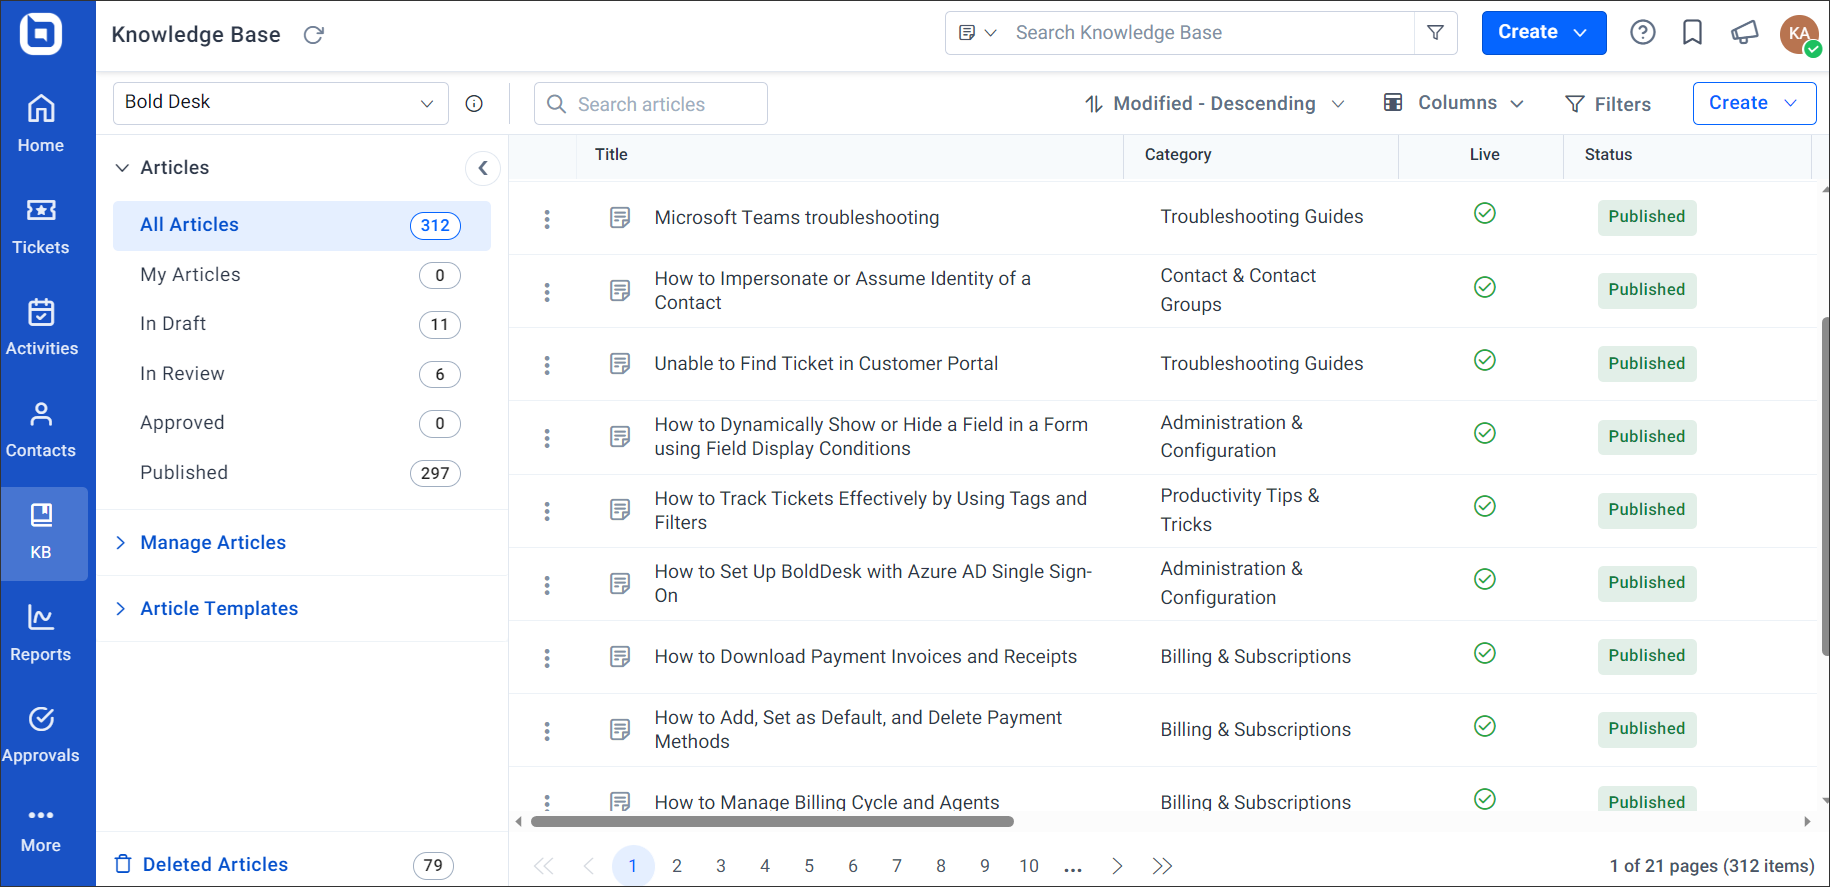Open Deleted Articles link
Screen dimensions: 1830x887
point(215,864)
